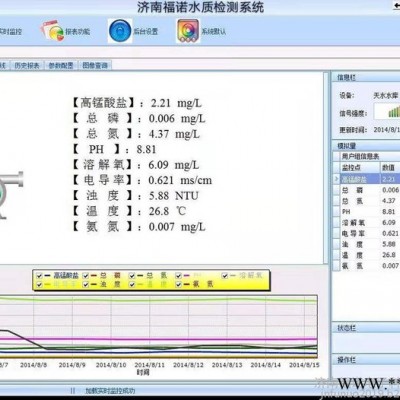Open the 系统默认 color wheel icon
Screen dimensions: 400x400
tap(188, 31)
